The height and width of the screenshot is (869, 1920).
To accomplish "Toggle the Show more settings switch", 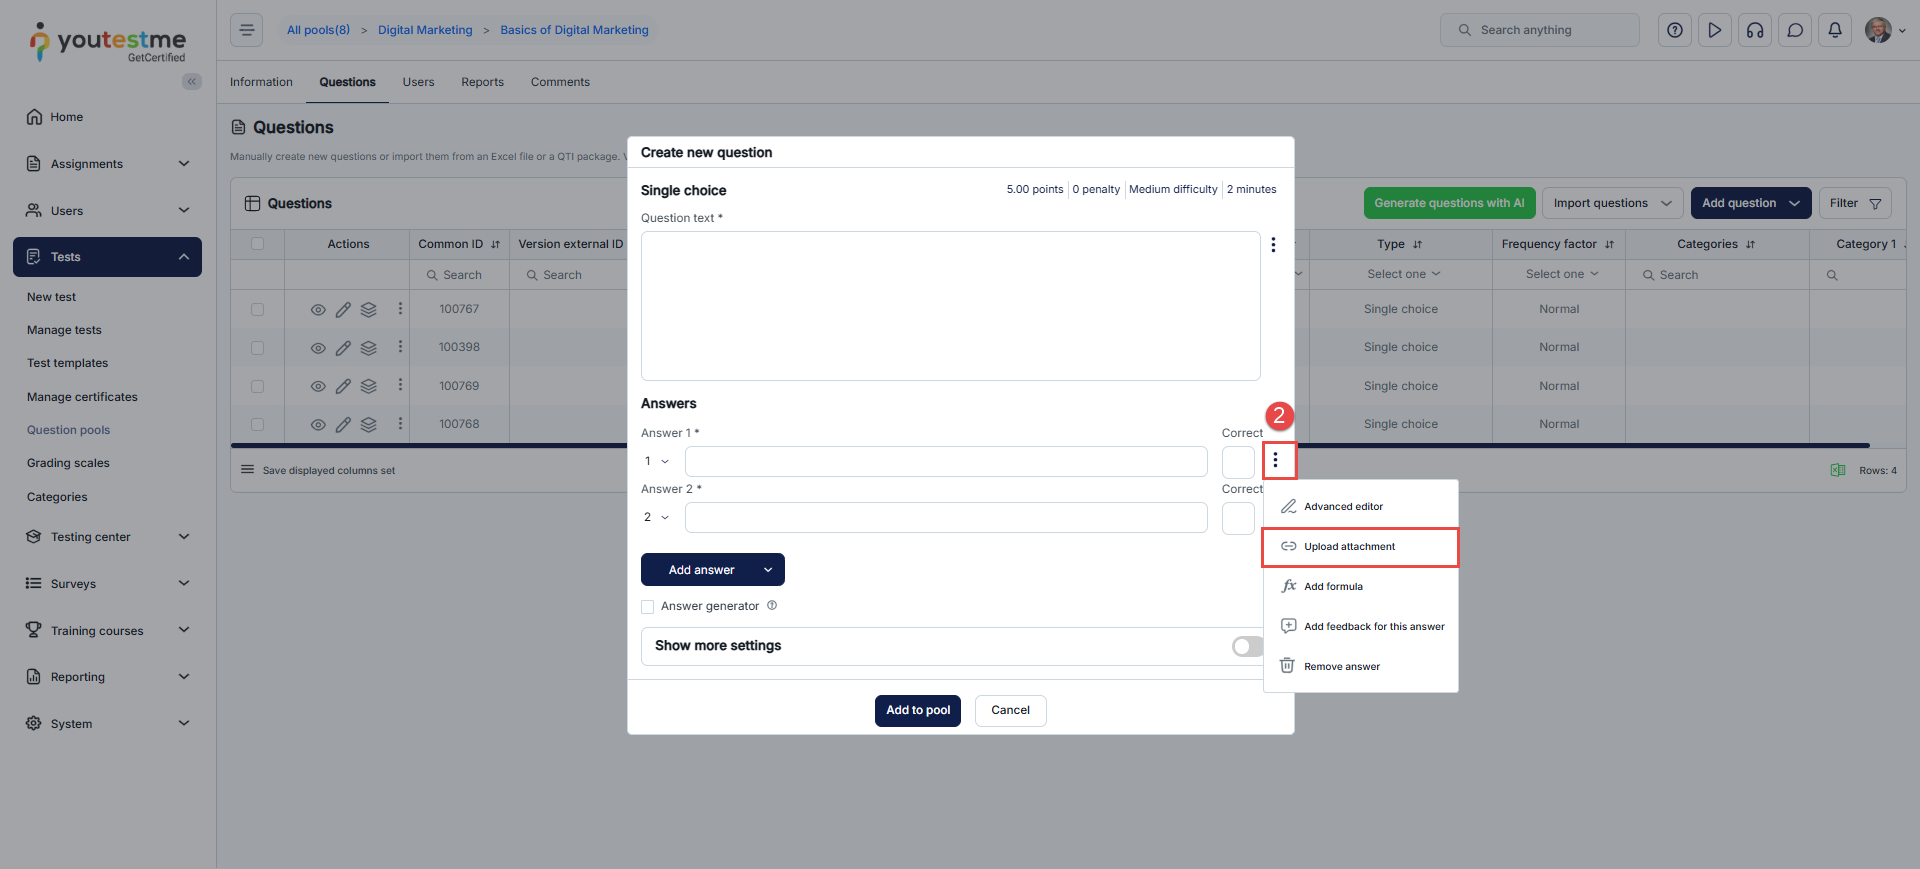I will coord(1247,646).
